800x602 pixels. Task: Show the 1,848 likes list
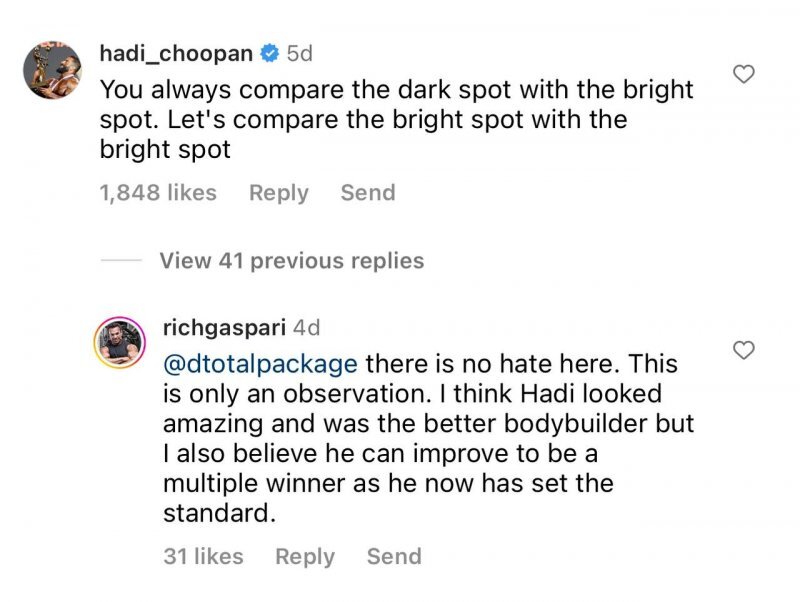158,193
